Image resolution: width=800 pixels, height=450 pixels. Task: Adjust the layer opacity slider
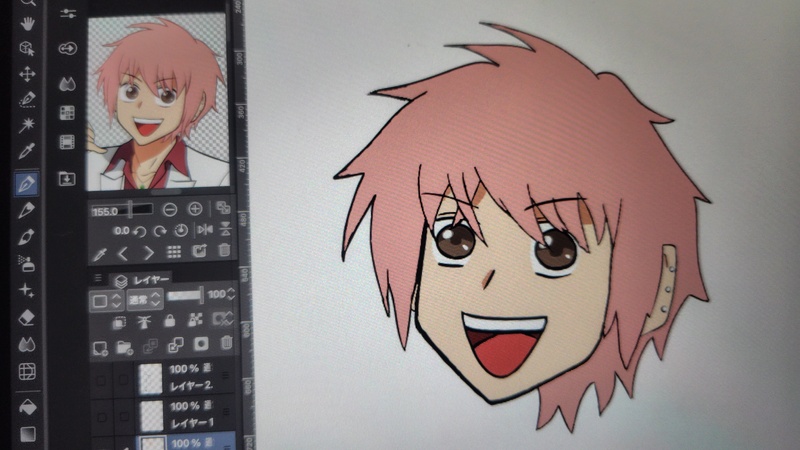pos(186,295)
